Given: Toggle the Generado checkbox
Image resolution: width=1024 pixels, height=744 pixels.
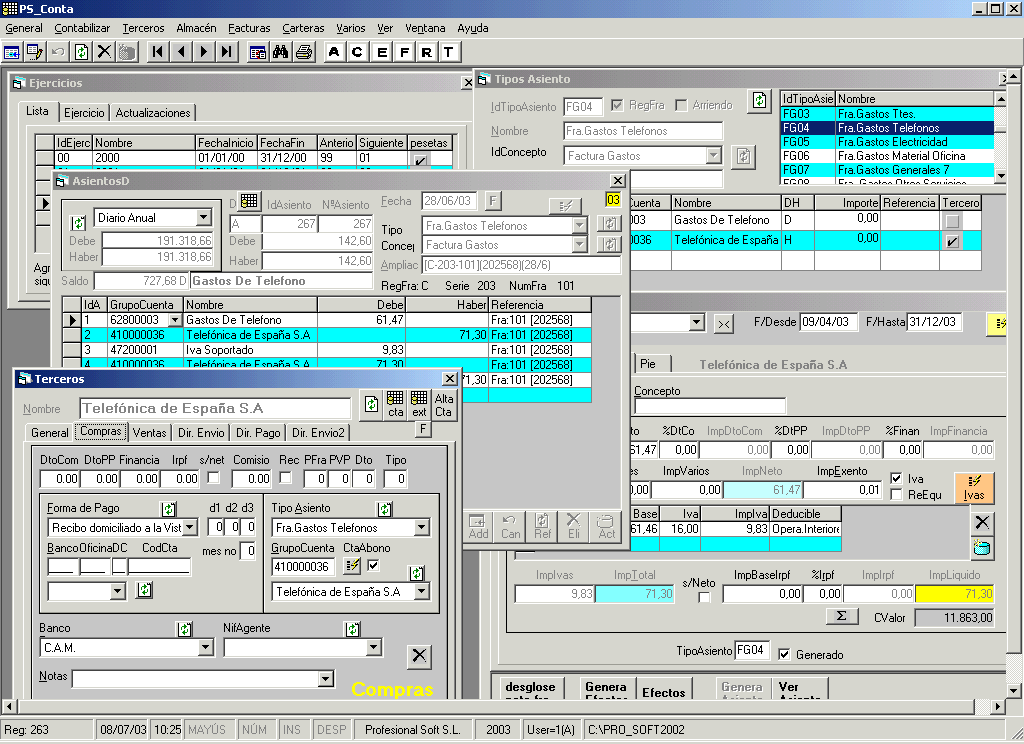Looking at the screenshot, I should pos(785,654).
